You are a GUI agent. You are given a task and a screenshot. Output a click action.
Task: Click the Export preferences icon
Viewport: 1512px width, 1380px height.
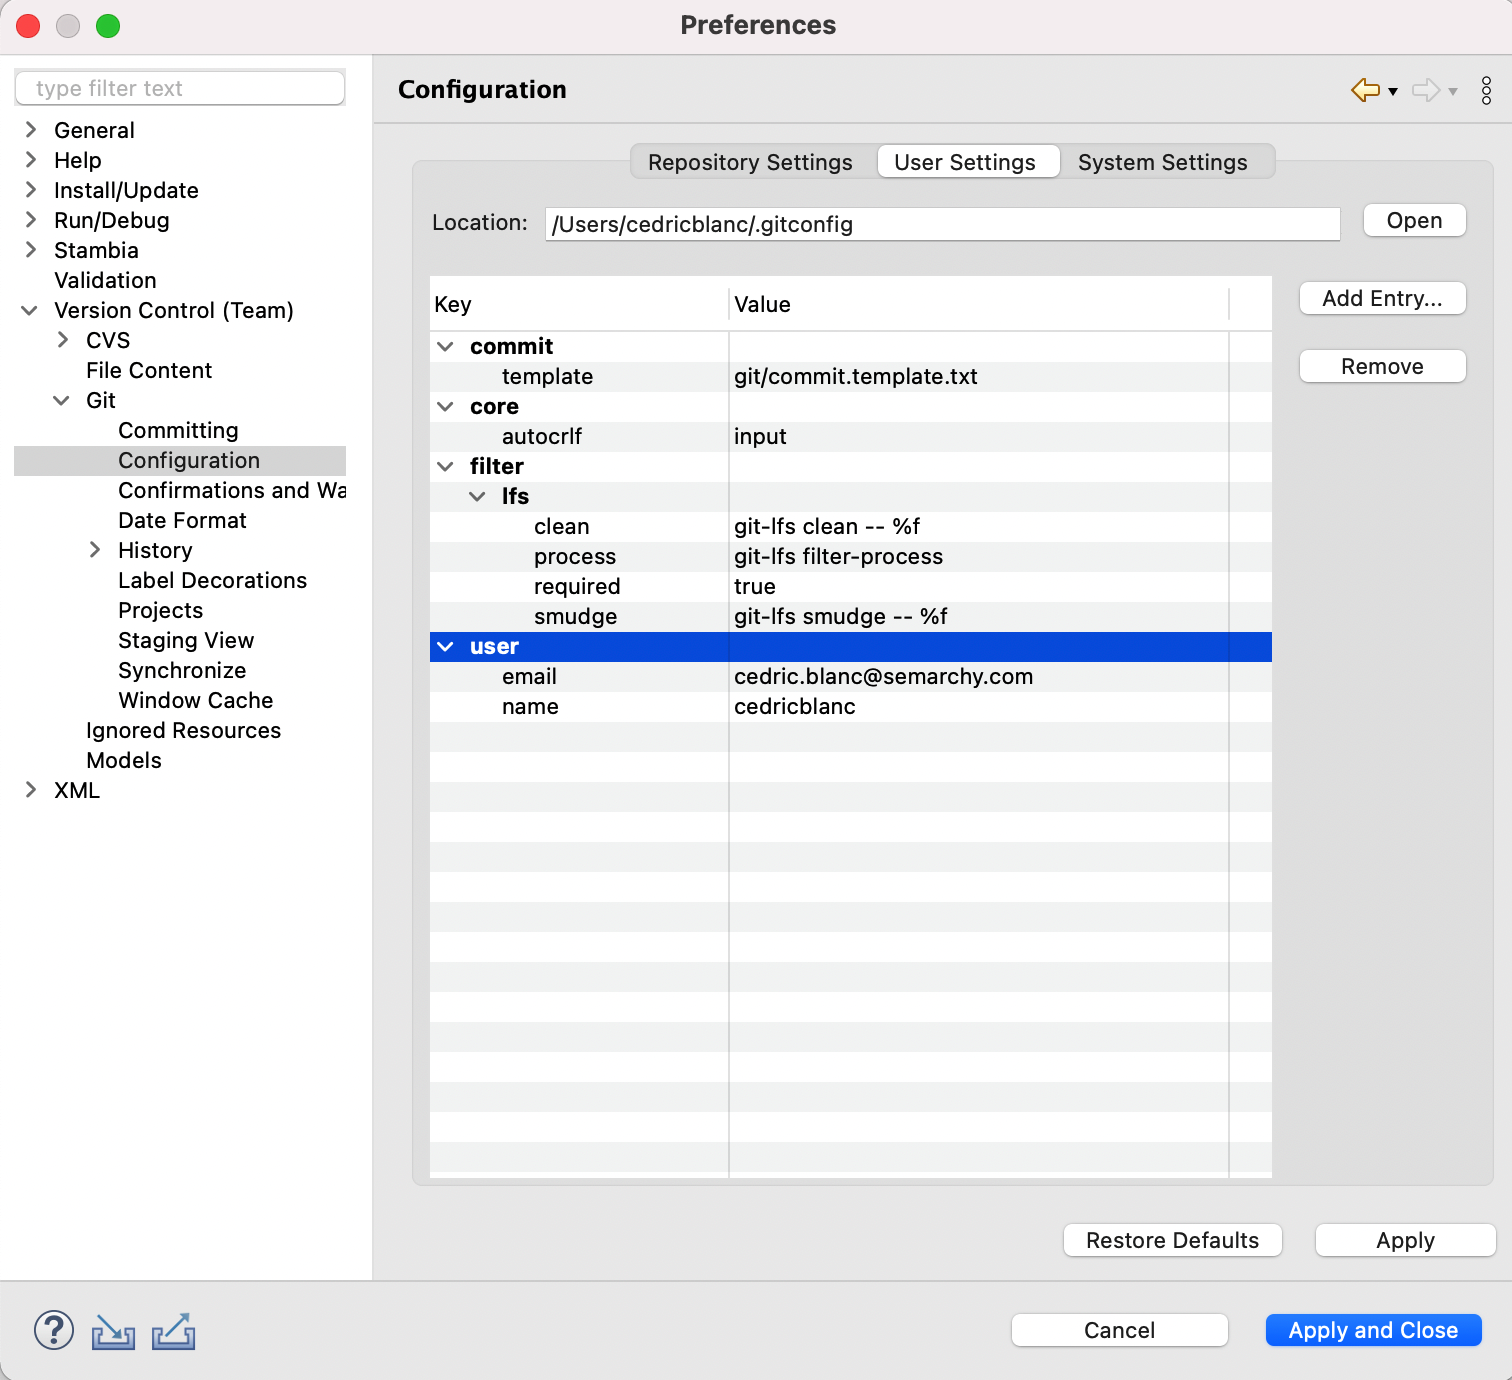pyautogui.click(x=173, y=1331)
